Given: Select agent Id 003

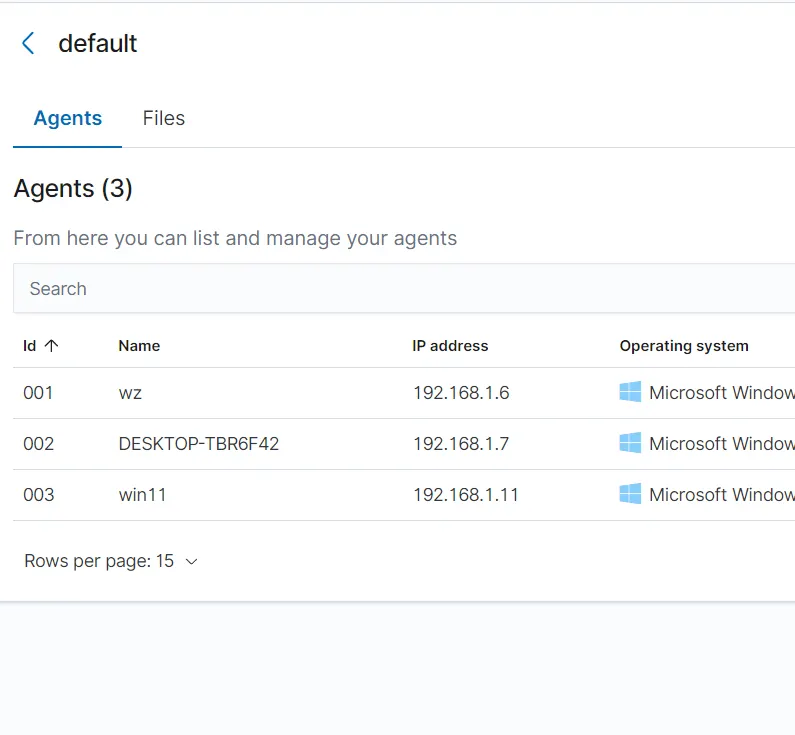Looking at the screenshot, I should coord(38,495).
